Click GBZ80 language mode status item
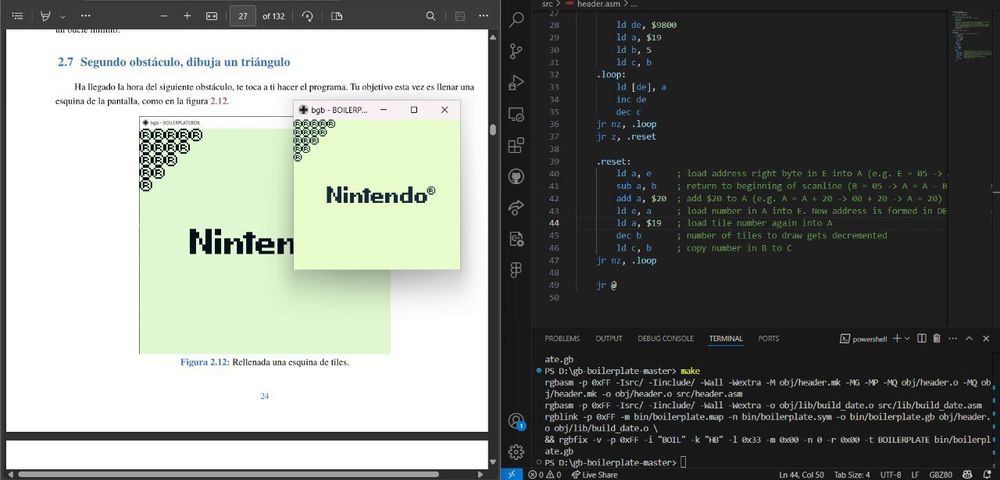The height and width of the screenshot is (480, 1000). 942,474
